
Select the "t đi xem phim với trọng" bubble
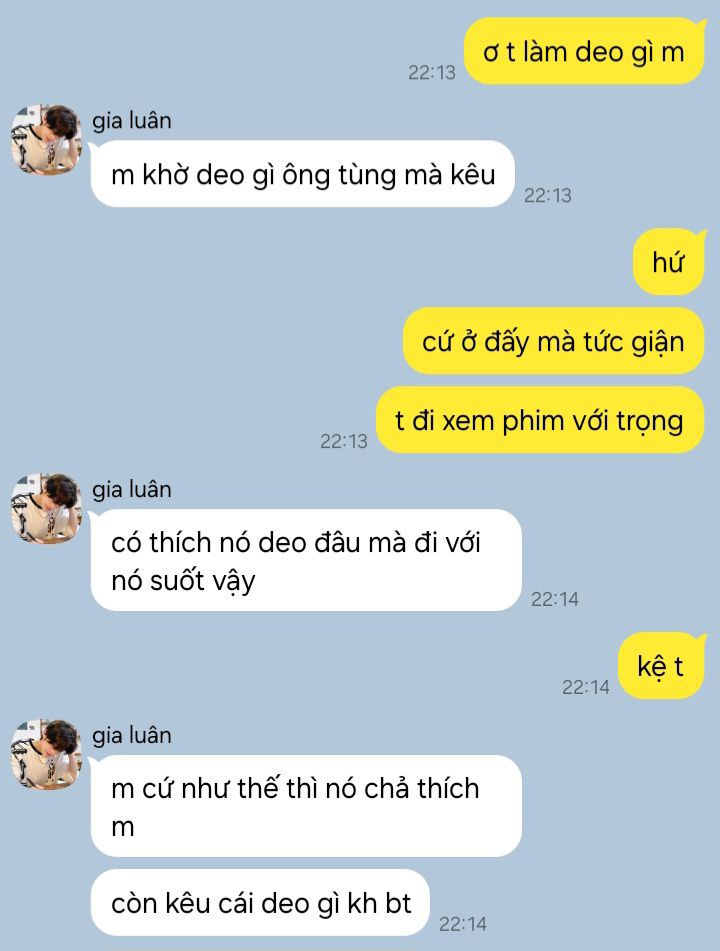click(x=540, y=420)
